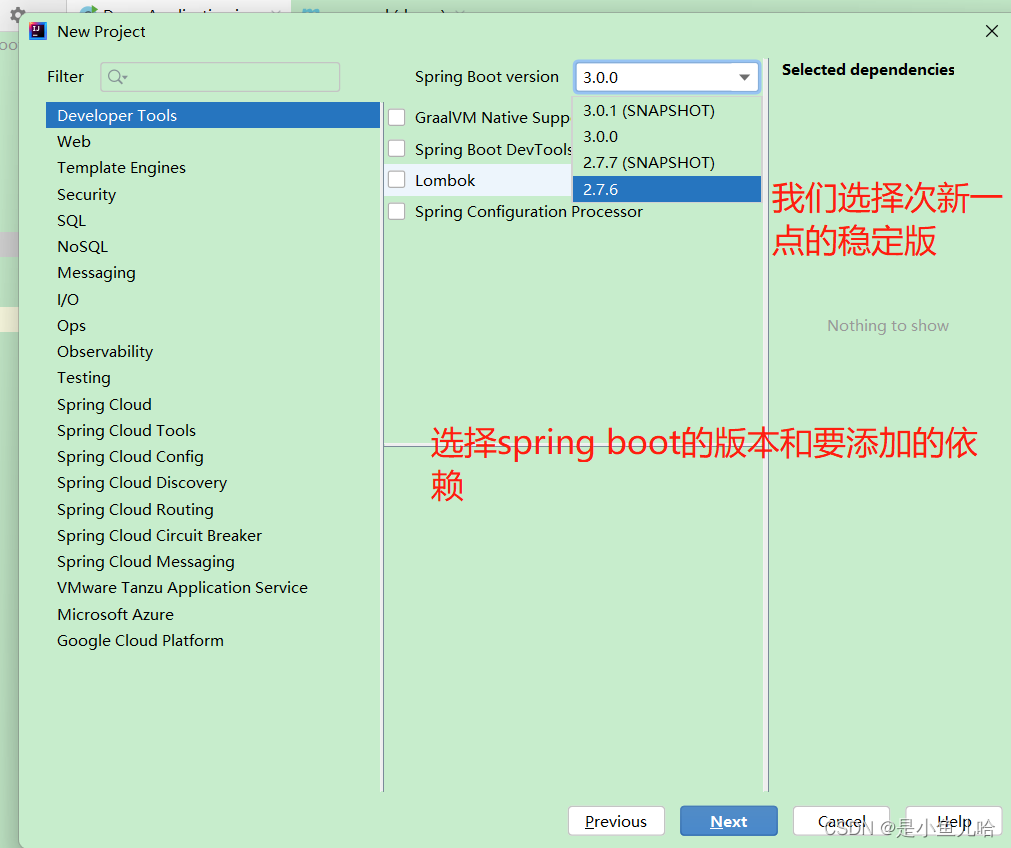The height and width of the screenshot is (848, 1011).
Task: Select the Security category
Action: pos(213,194)
